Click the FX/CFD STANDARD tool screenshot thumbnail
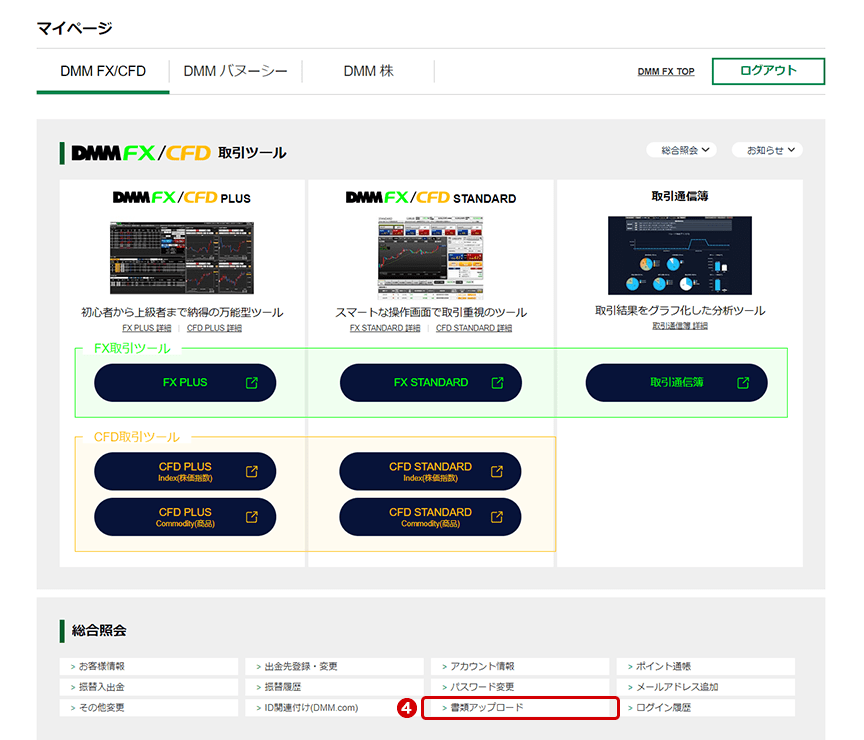This screenshot has width=864, height=740. point(431,257)
